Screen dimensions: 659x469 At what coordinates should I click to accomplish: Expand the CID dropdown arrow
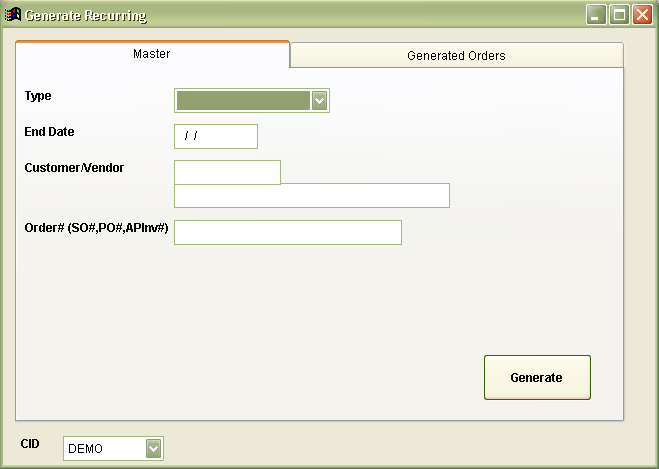pyautogui.click(x=154, y=449)
